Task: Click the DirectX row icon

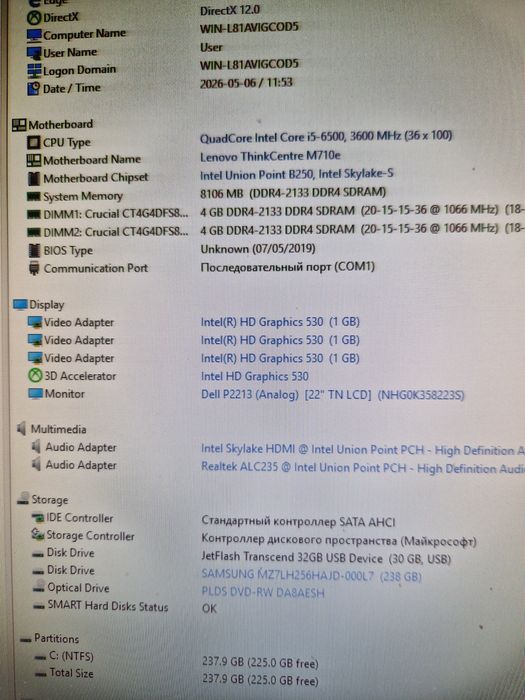Action: point(34,18)
